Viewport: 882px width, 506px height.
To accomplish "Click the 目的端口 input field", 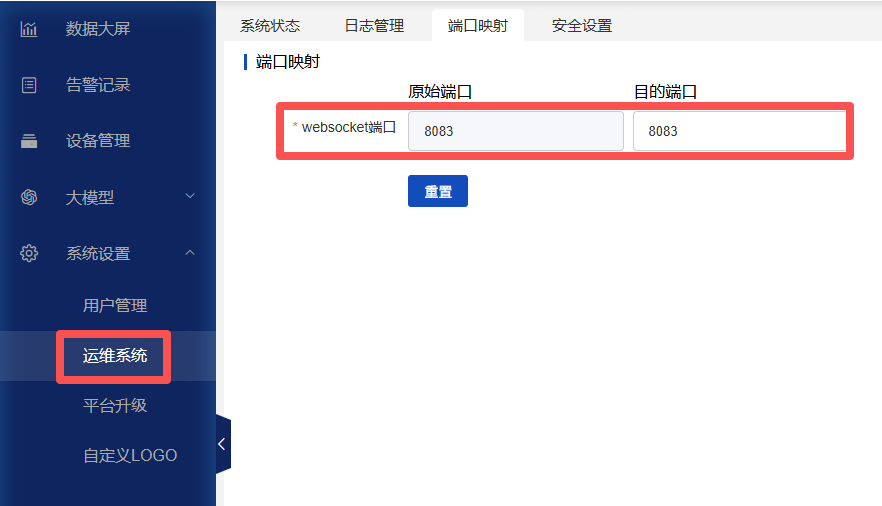I will tap(740, 131).
